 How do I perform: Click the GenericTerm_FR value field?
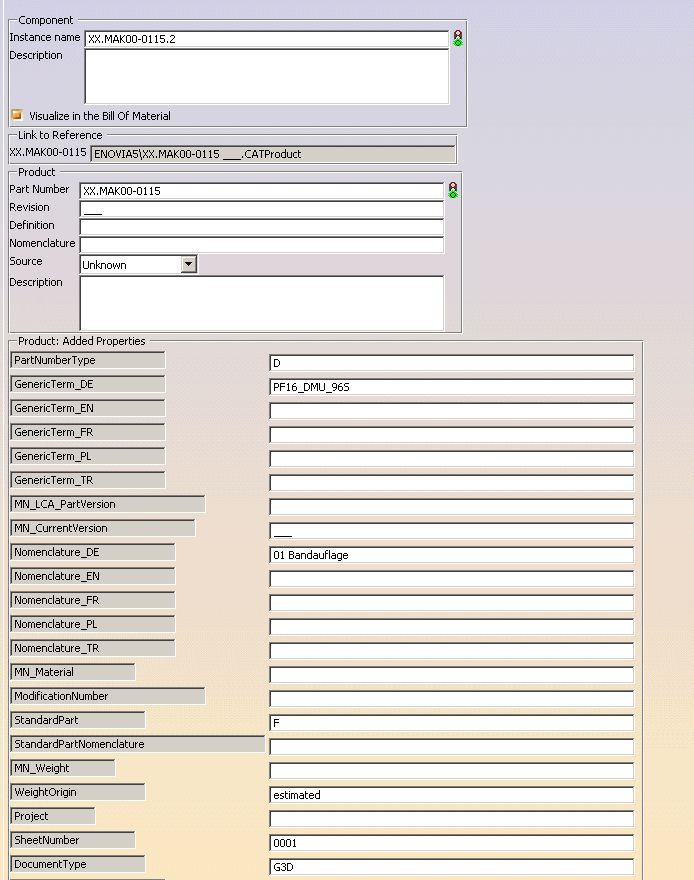[x=452, y=434]
